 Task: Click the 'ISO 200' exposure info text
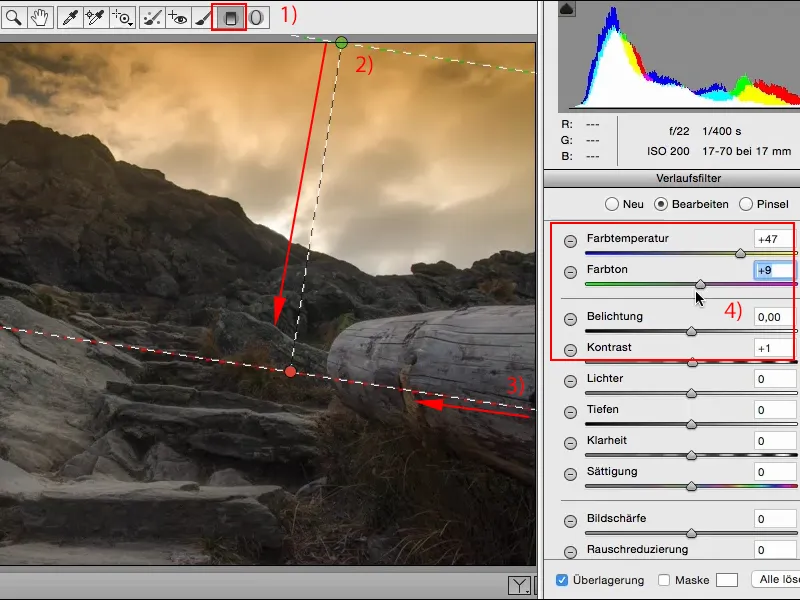tap(668, 152)
